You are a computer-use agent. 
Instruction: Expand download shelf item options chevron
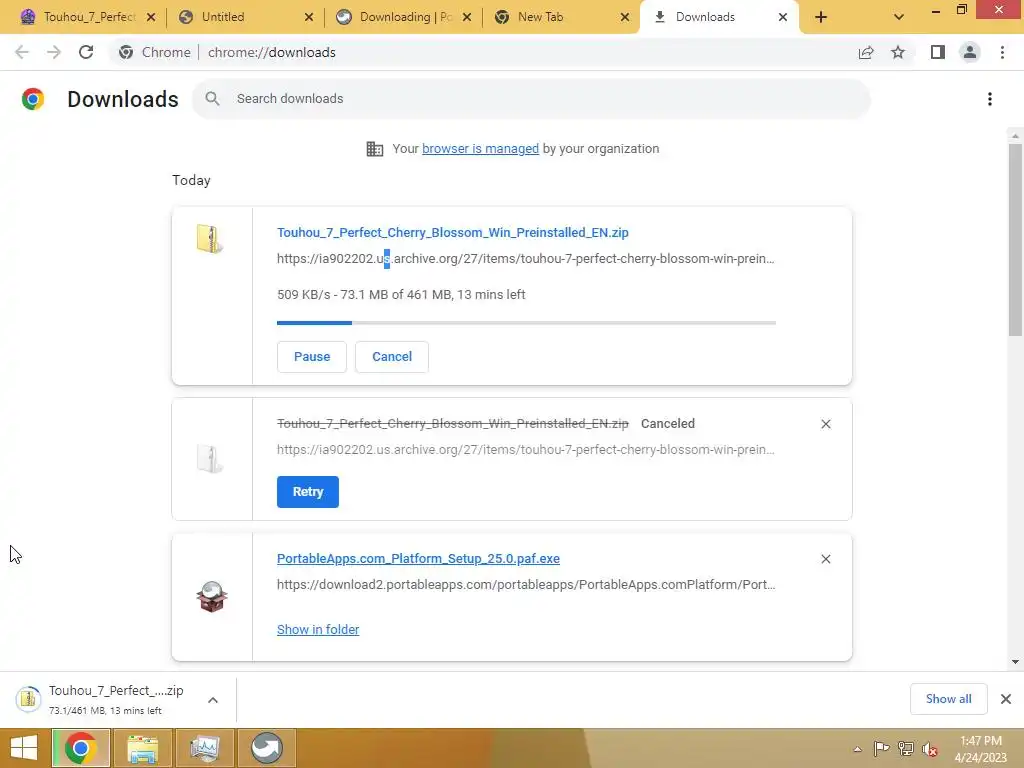(x=213, y=700)
